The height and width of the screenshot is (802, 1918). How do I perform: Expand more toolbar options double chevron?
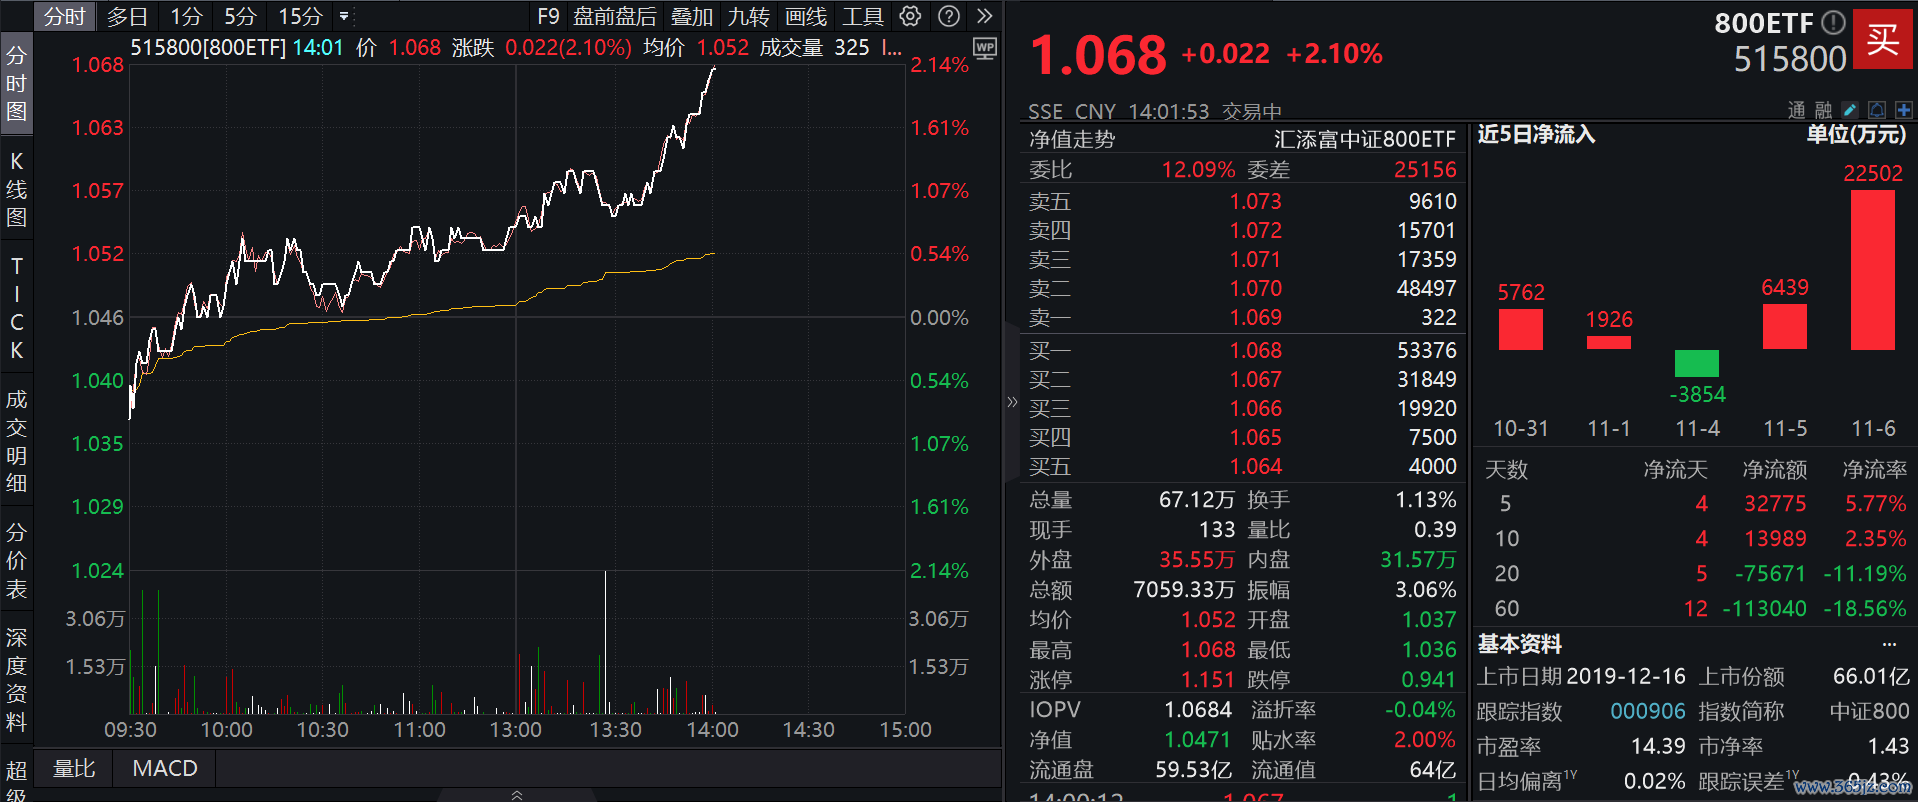point(985,16)
